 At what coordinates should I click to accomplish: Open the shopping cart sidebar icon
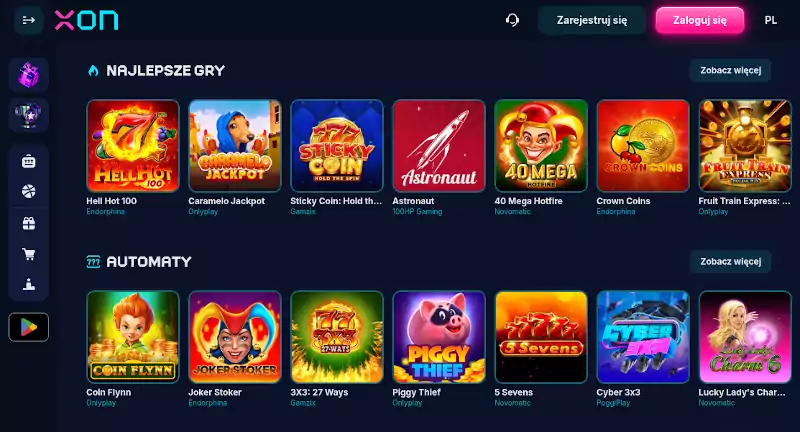tap(29, 253)
